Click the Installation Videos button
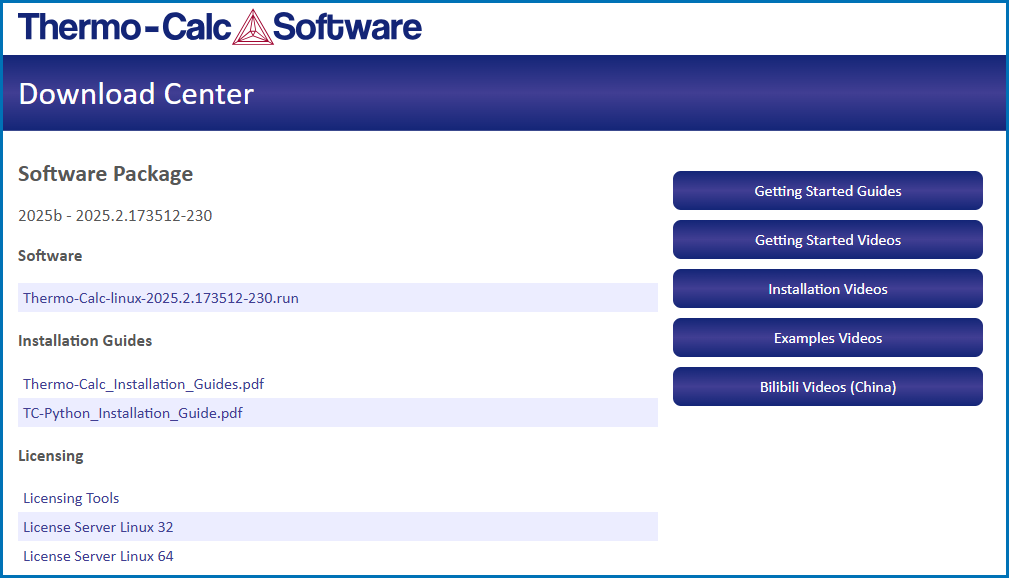 pos(828,288)
